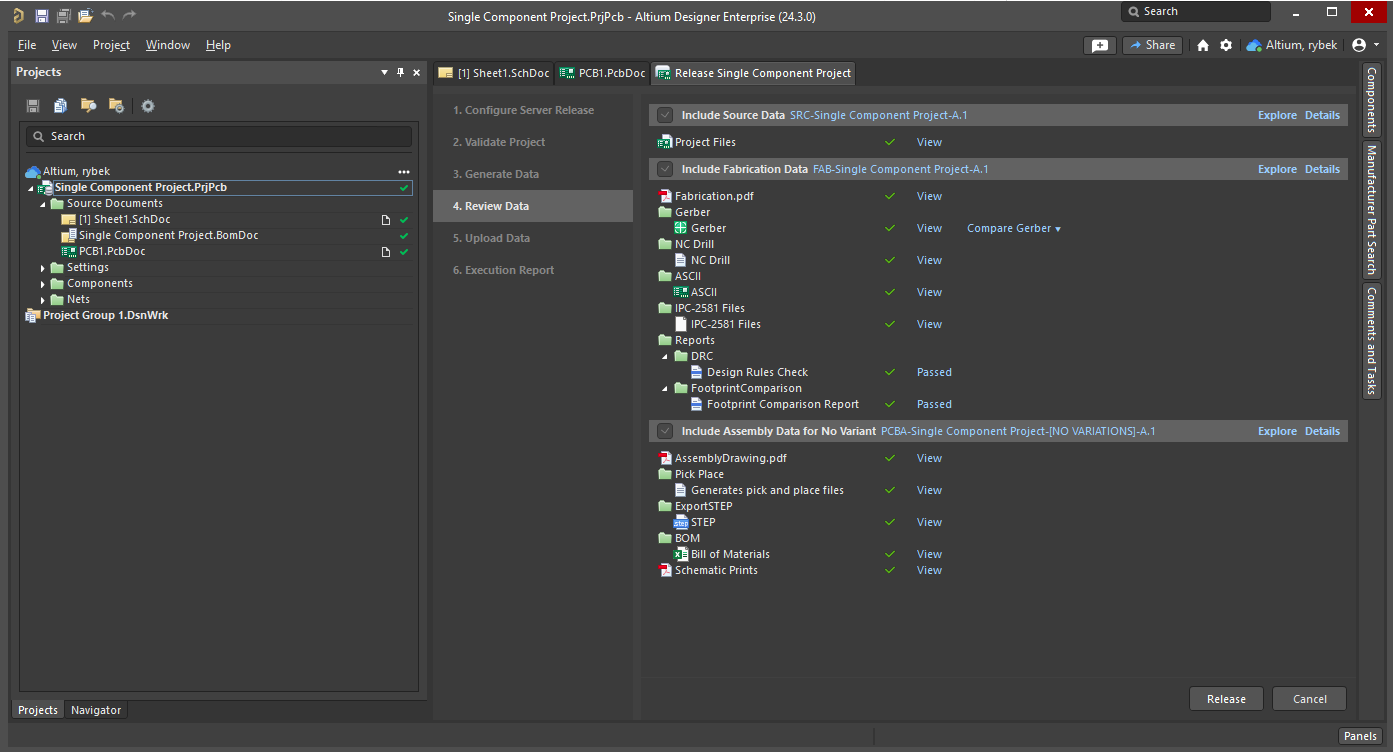
Task: Click the Release button
Action: tap(1226, 699)
